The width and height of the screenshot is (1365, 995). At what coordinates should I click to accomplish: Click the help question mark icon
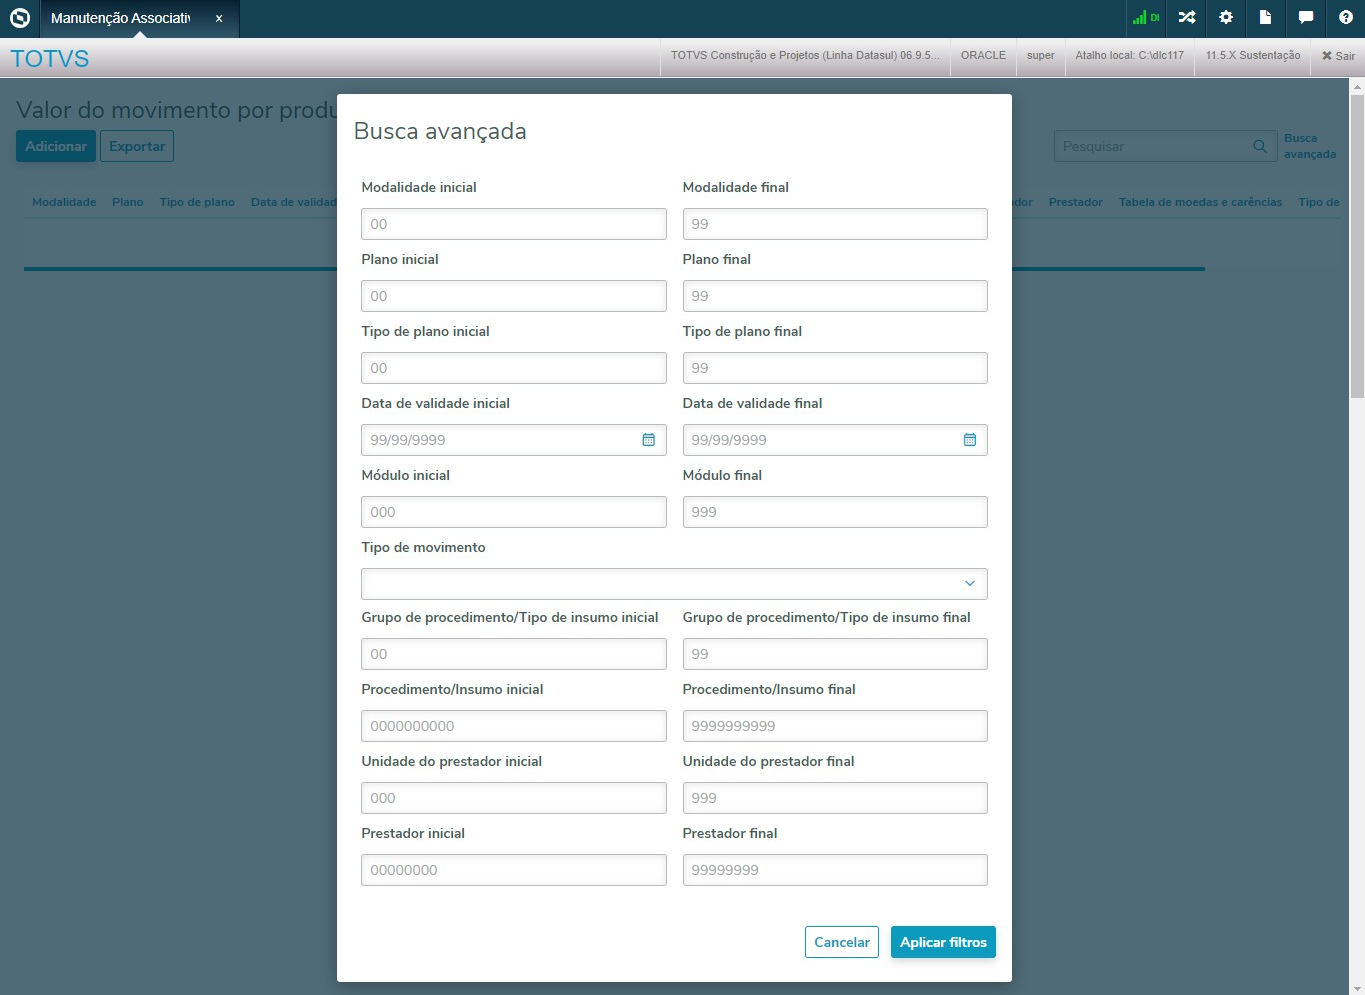coord(1346,18)
